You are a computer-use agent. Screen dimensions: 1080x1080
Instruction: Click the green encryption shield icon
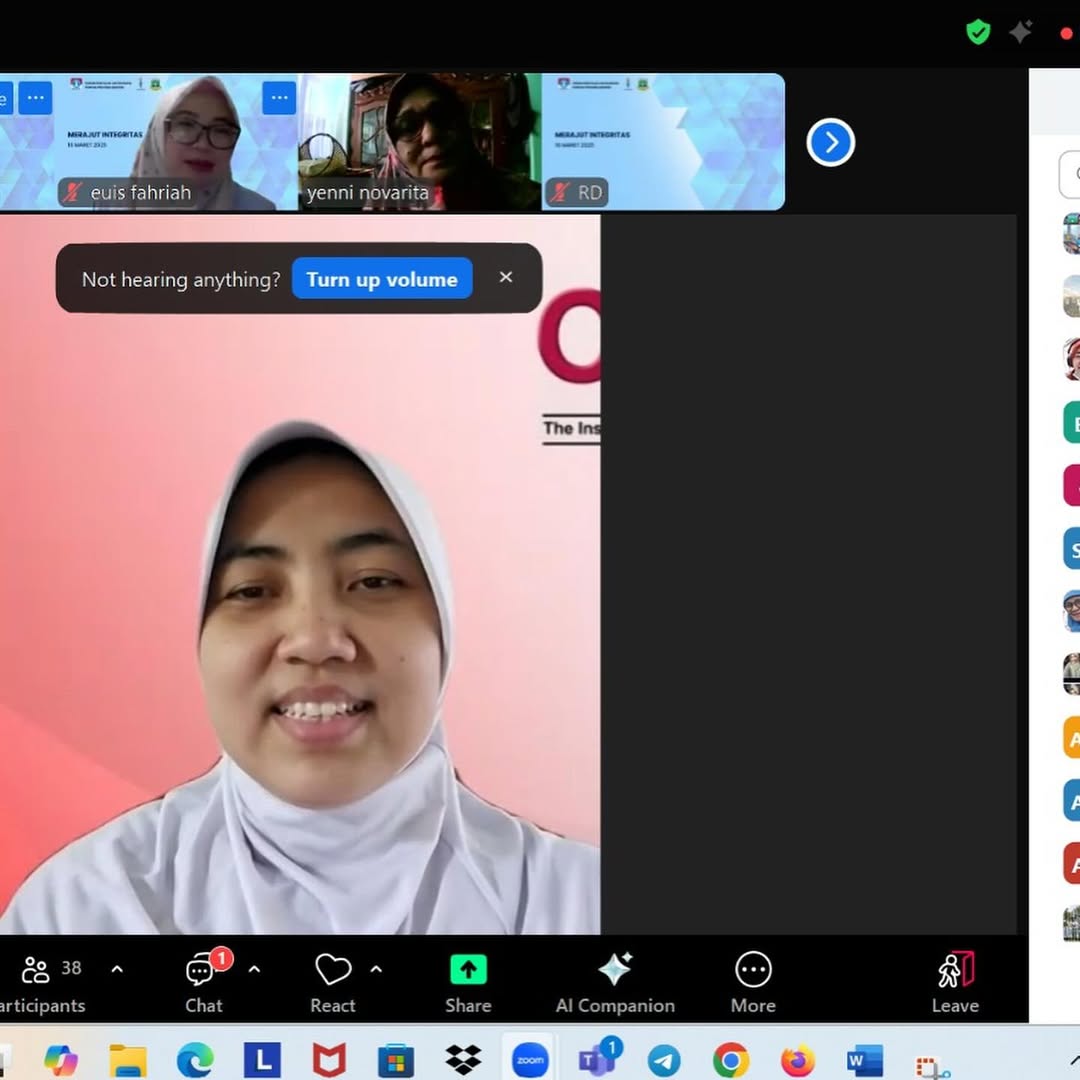point(978,32)
